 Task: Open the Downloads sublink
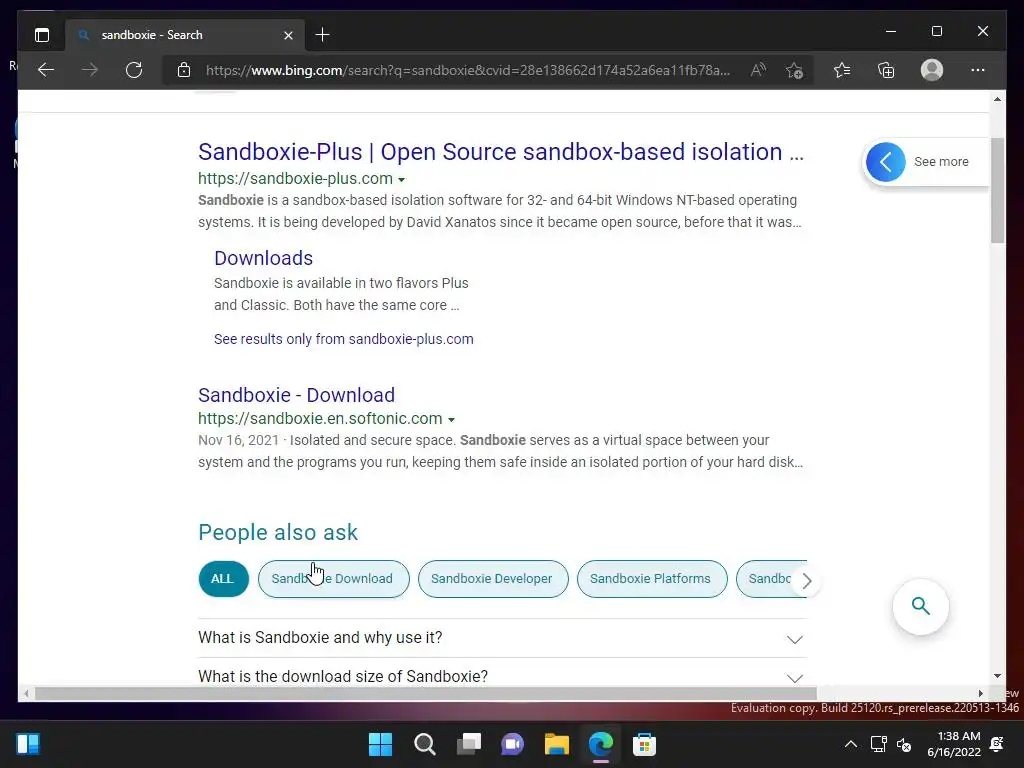point(263,258)
